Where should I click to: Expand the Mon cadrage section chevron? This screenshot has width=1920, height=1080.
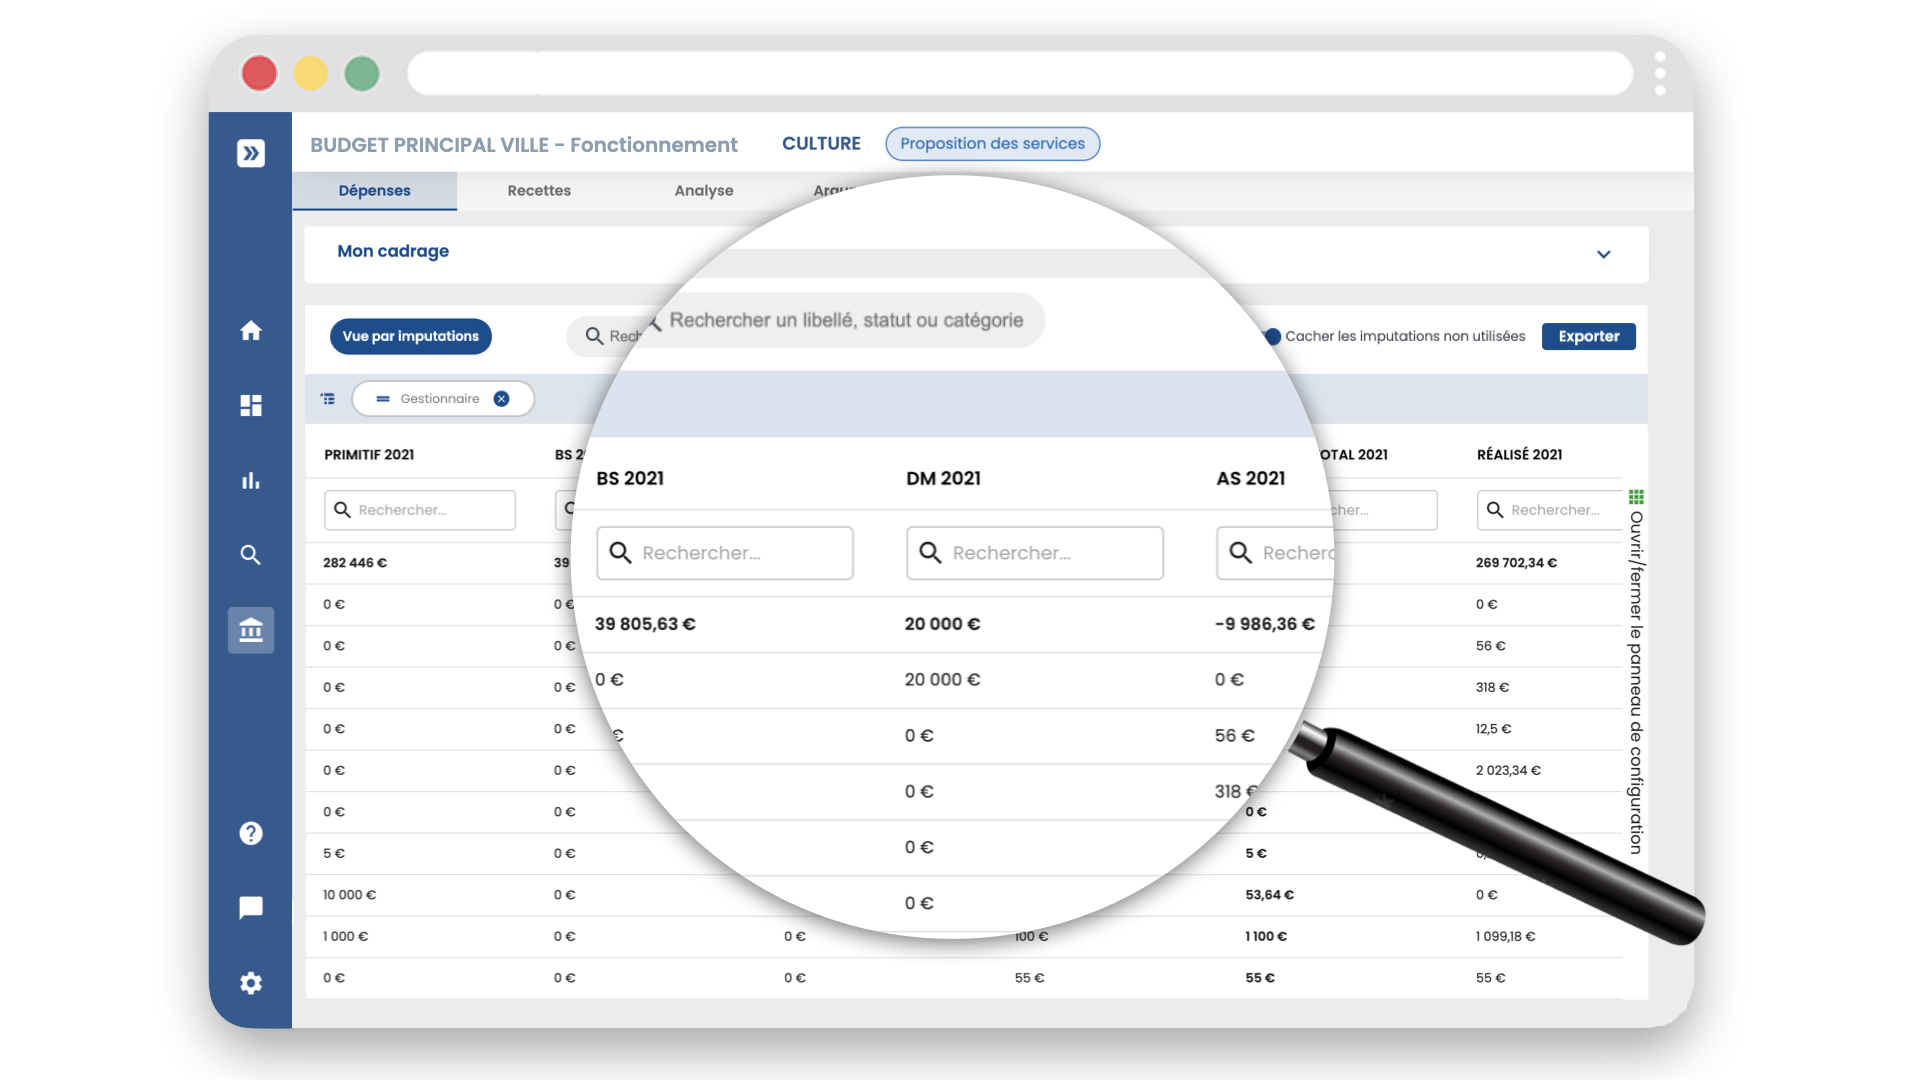[1604, 254]
